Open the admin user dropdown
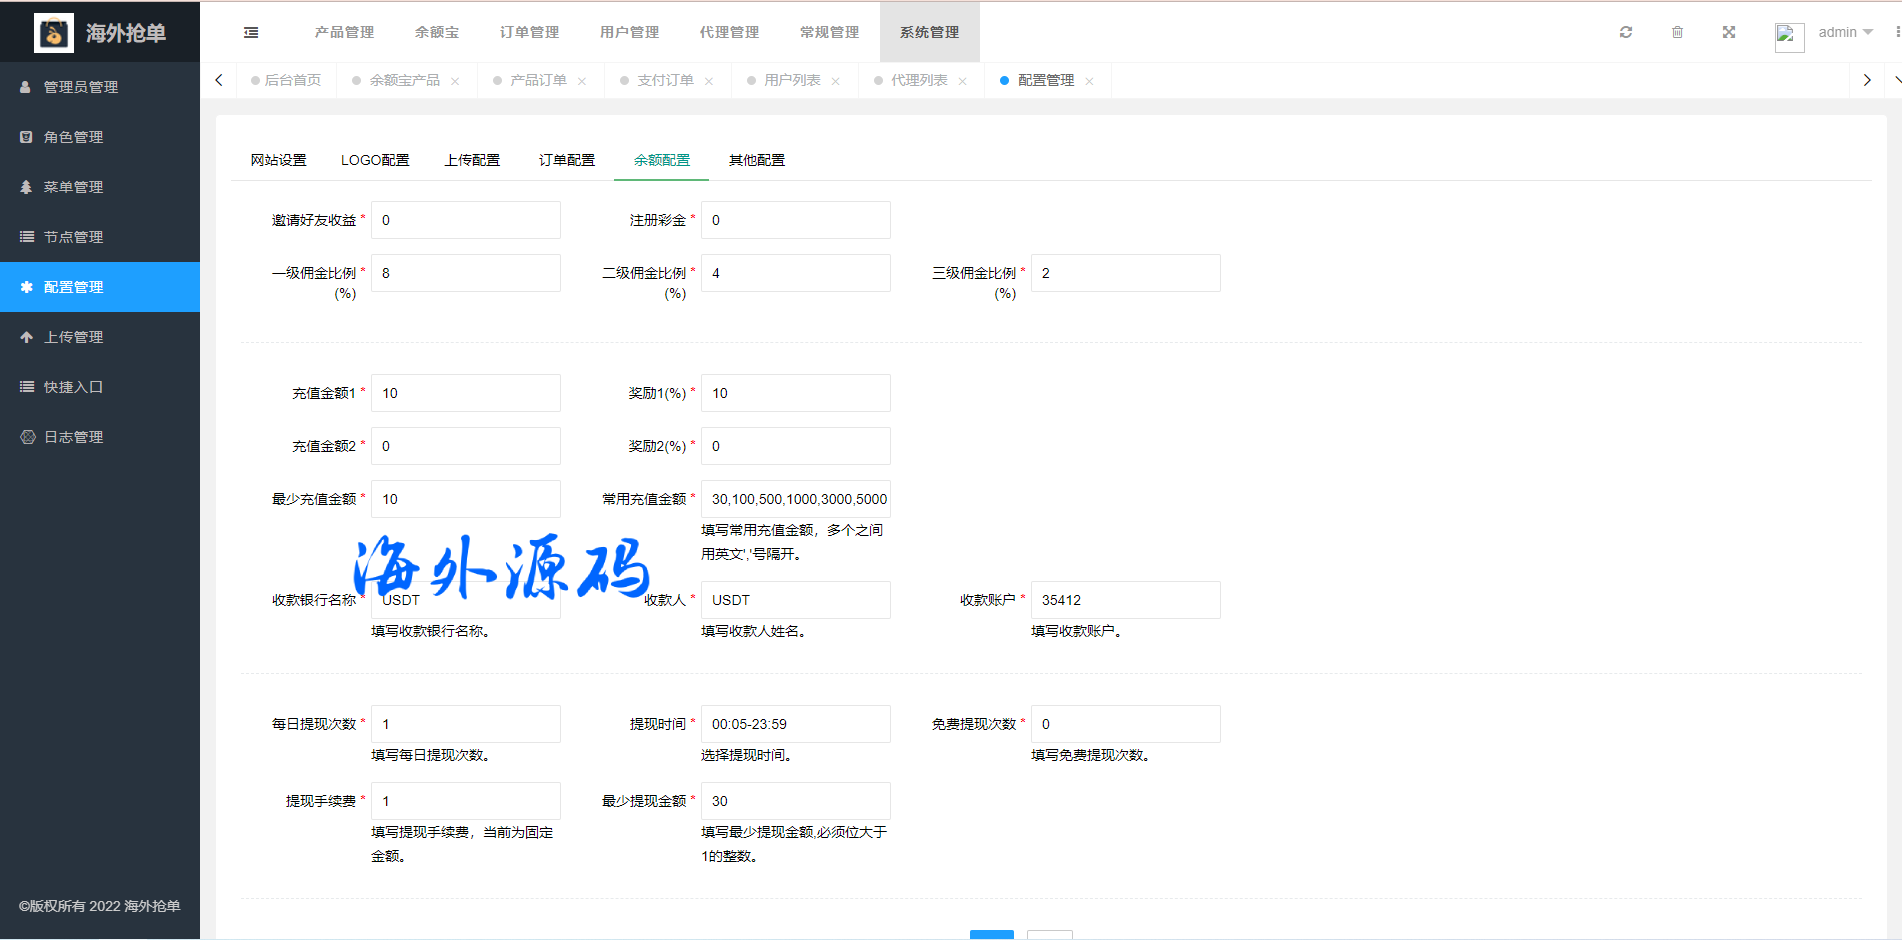 [1845, 32]
